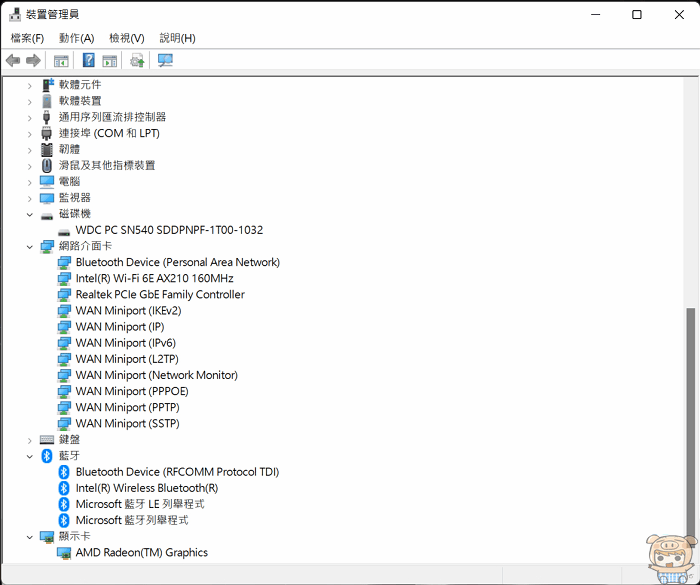Toggle the console tree pane toolbar icon
Image resolution: width=700 pixels, height=585 pixels.
click(x=61, y=61)
